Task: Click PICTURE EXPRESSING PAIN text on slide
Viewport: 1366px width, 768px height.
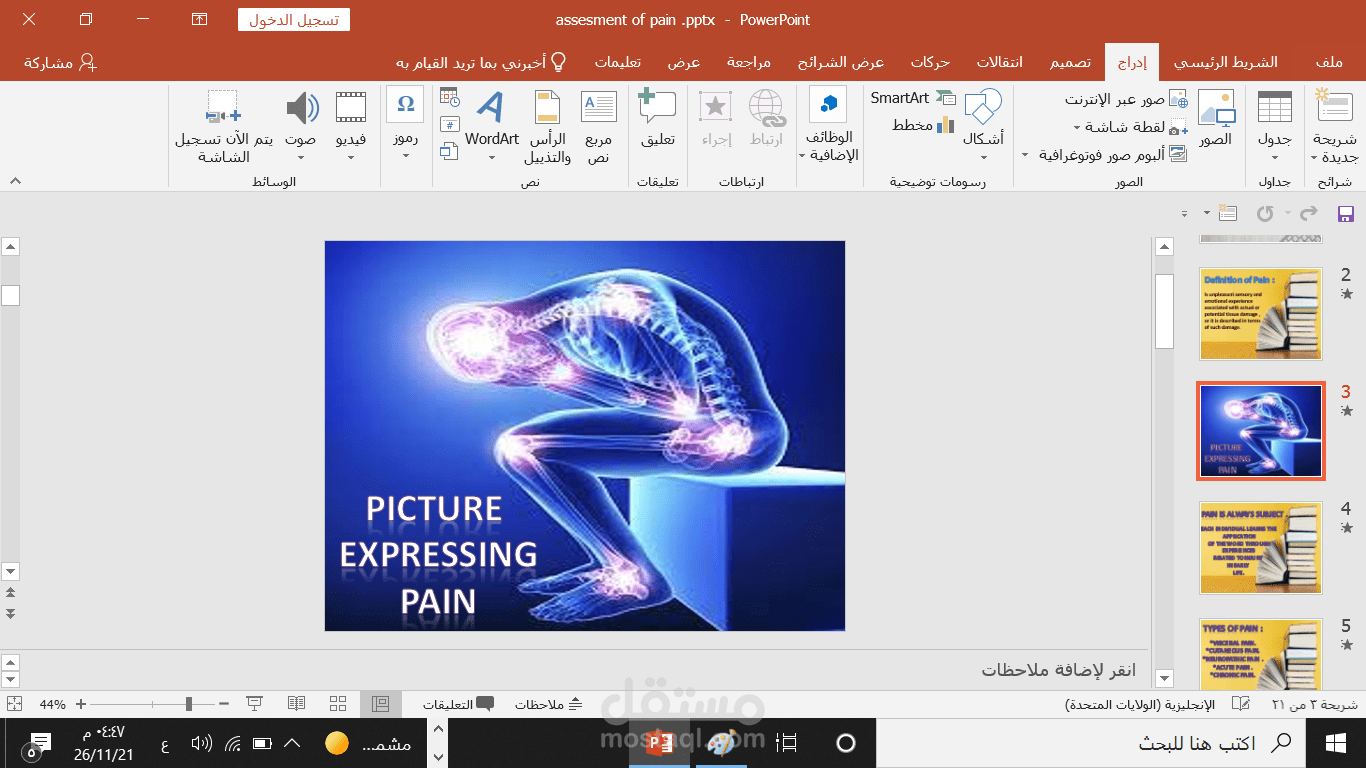Action: click(x=438, y=555)
